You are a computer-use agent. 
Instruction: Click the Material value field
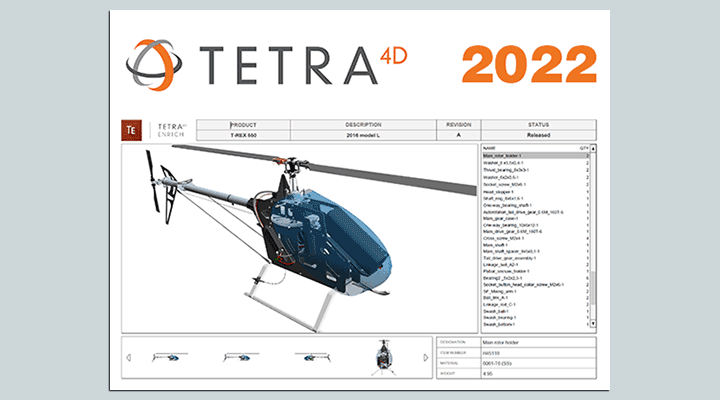pyautogui.click(x=539, y=364)
